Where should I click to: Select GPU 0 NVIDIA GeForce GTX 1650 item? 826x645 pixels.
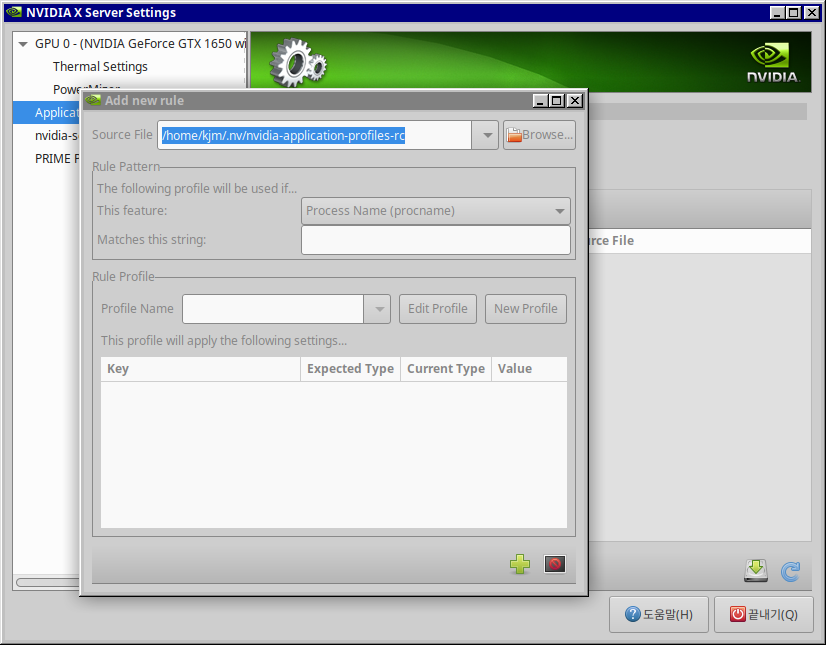[140, 44]
